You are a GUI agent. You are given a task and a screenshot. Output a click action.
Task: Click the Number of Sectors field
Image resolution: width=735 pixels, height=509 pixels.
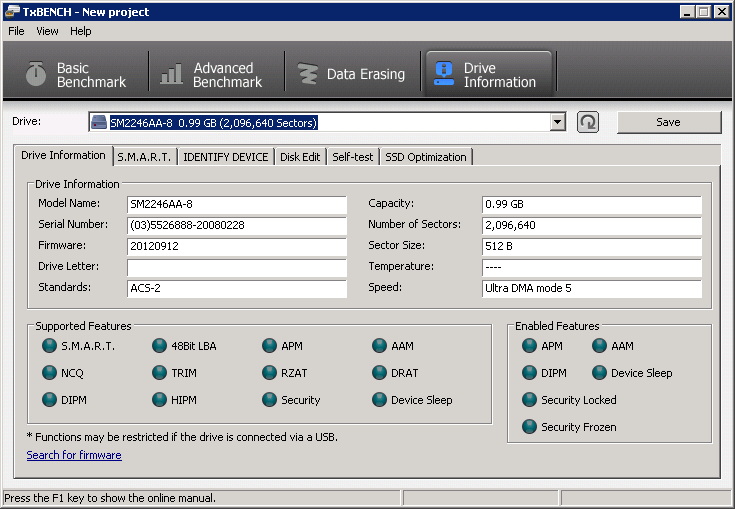click(x=592, y=225)
